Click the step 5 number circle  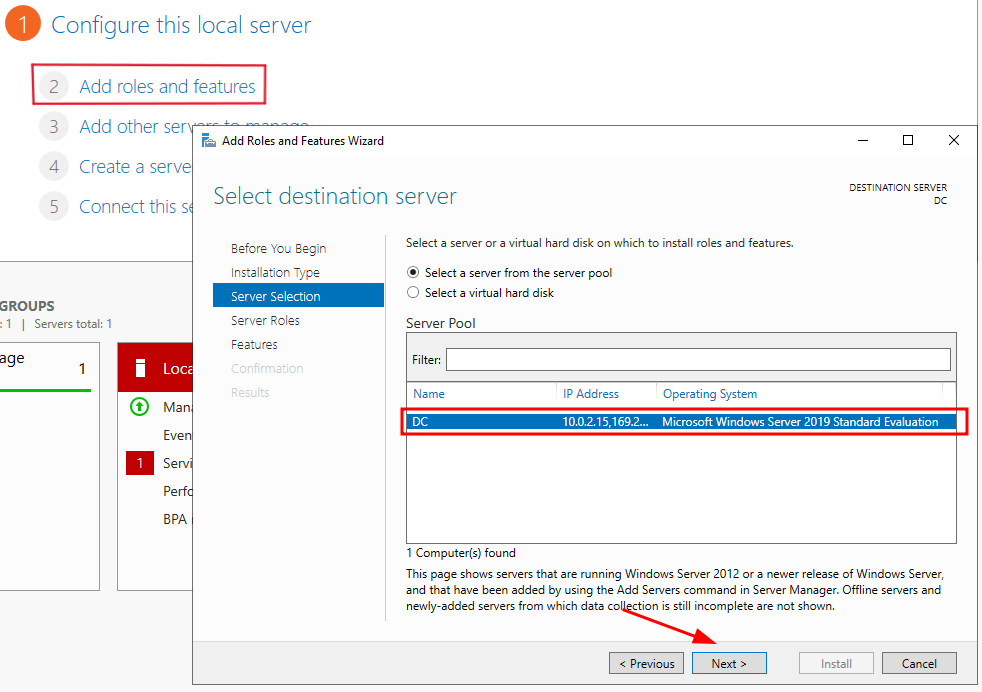[55, 207]
